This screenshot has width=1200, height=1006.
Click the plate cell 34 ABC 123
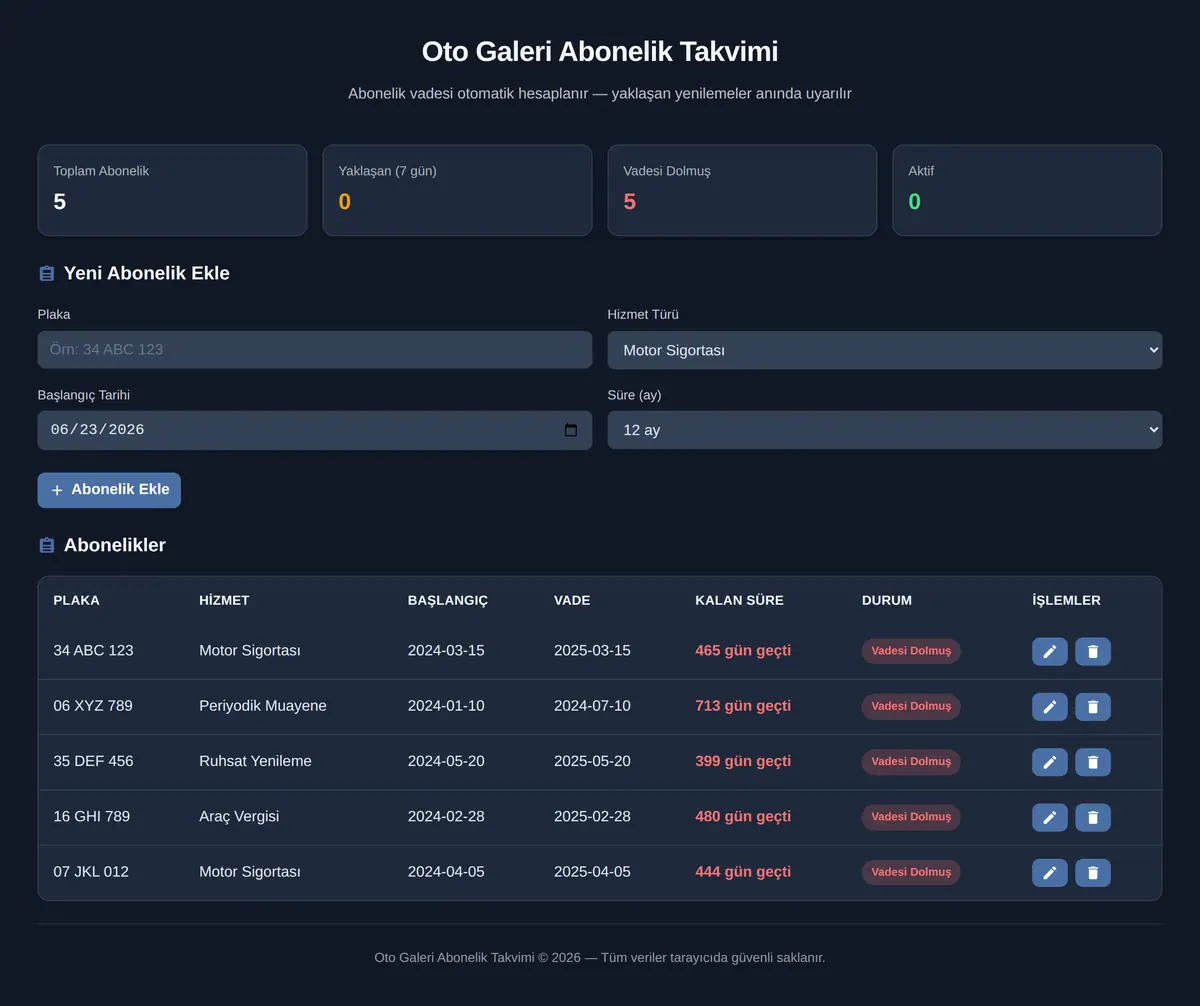pos(93,650)
